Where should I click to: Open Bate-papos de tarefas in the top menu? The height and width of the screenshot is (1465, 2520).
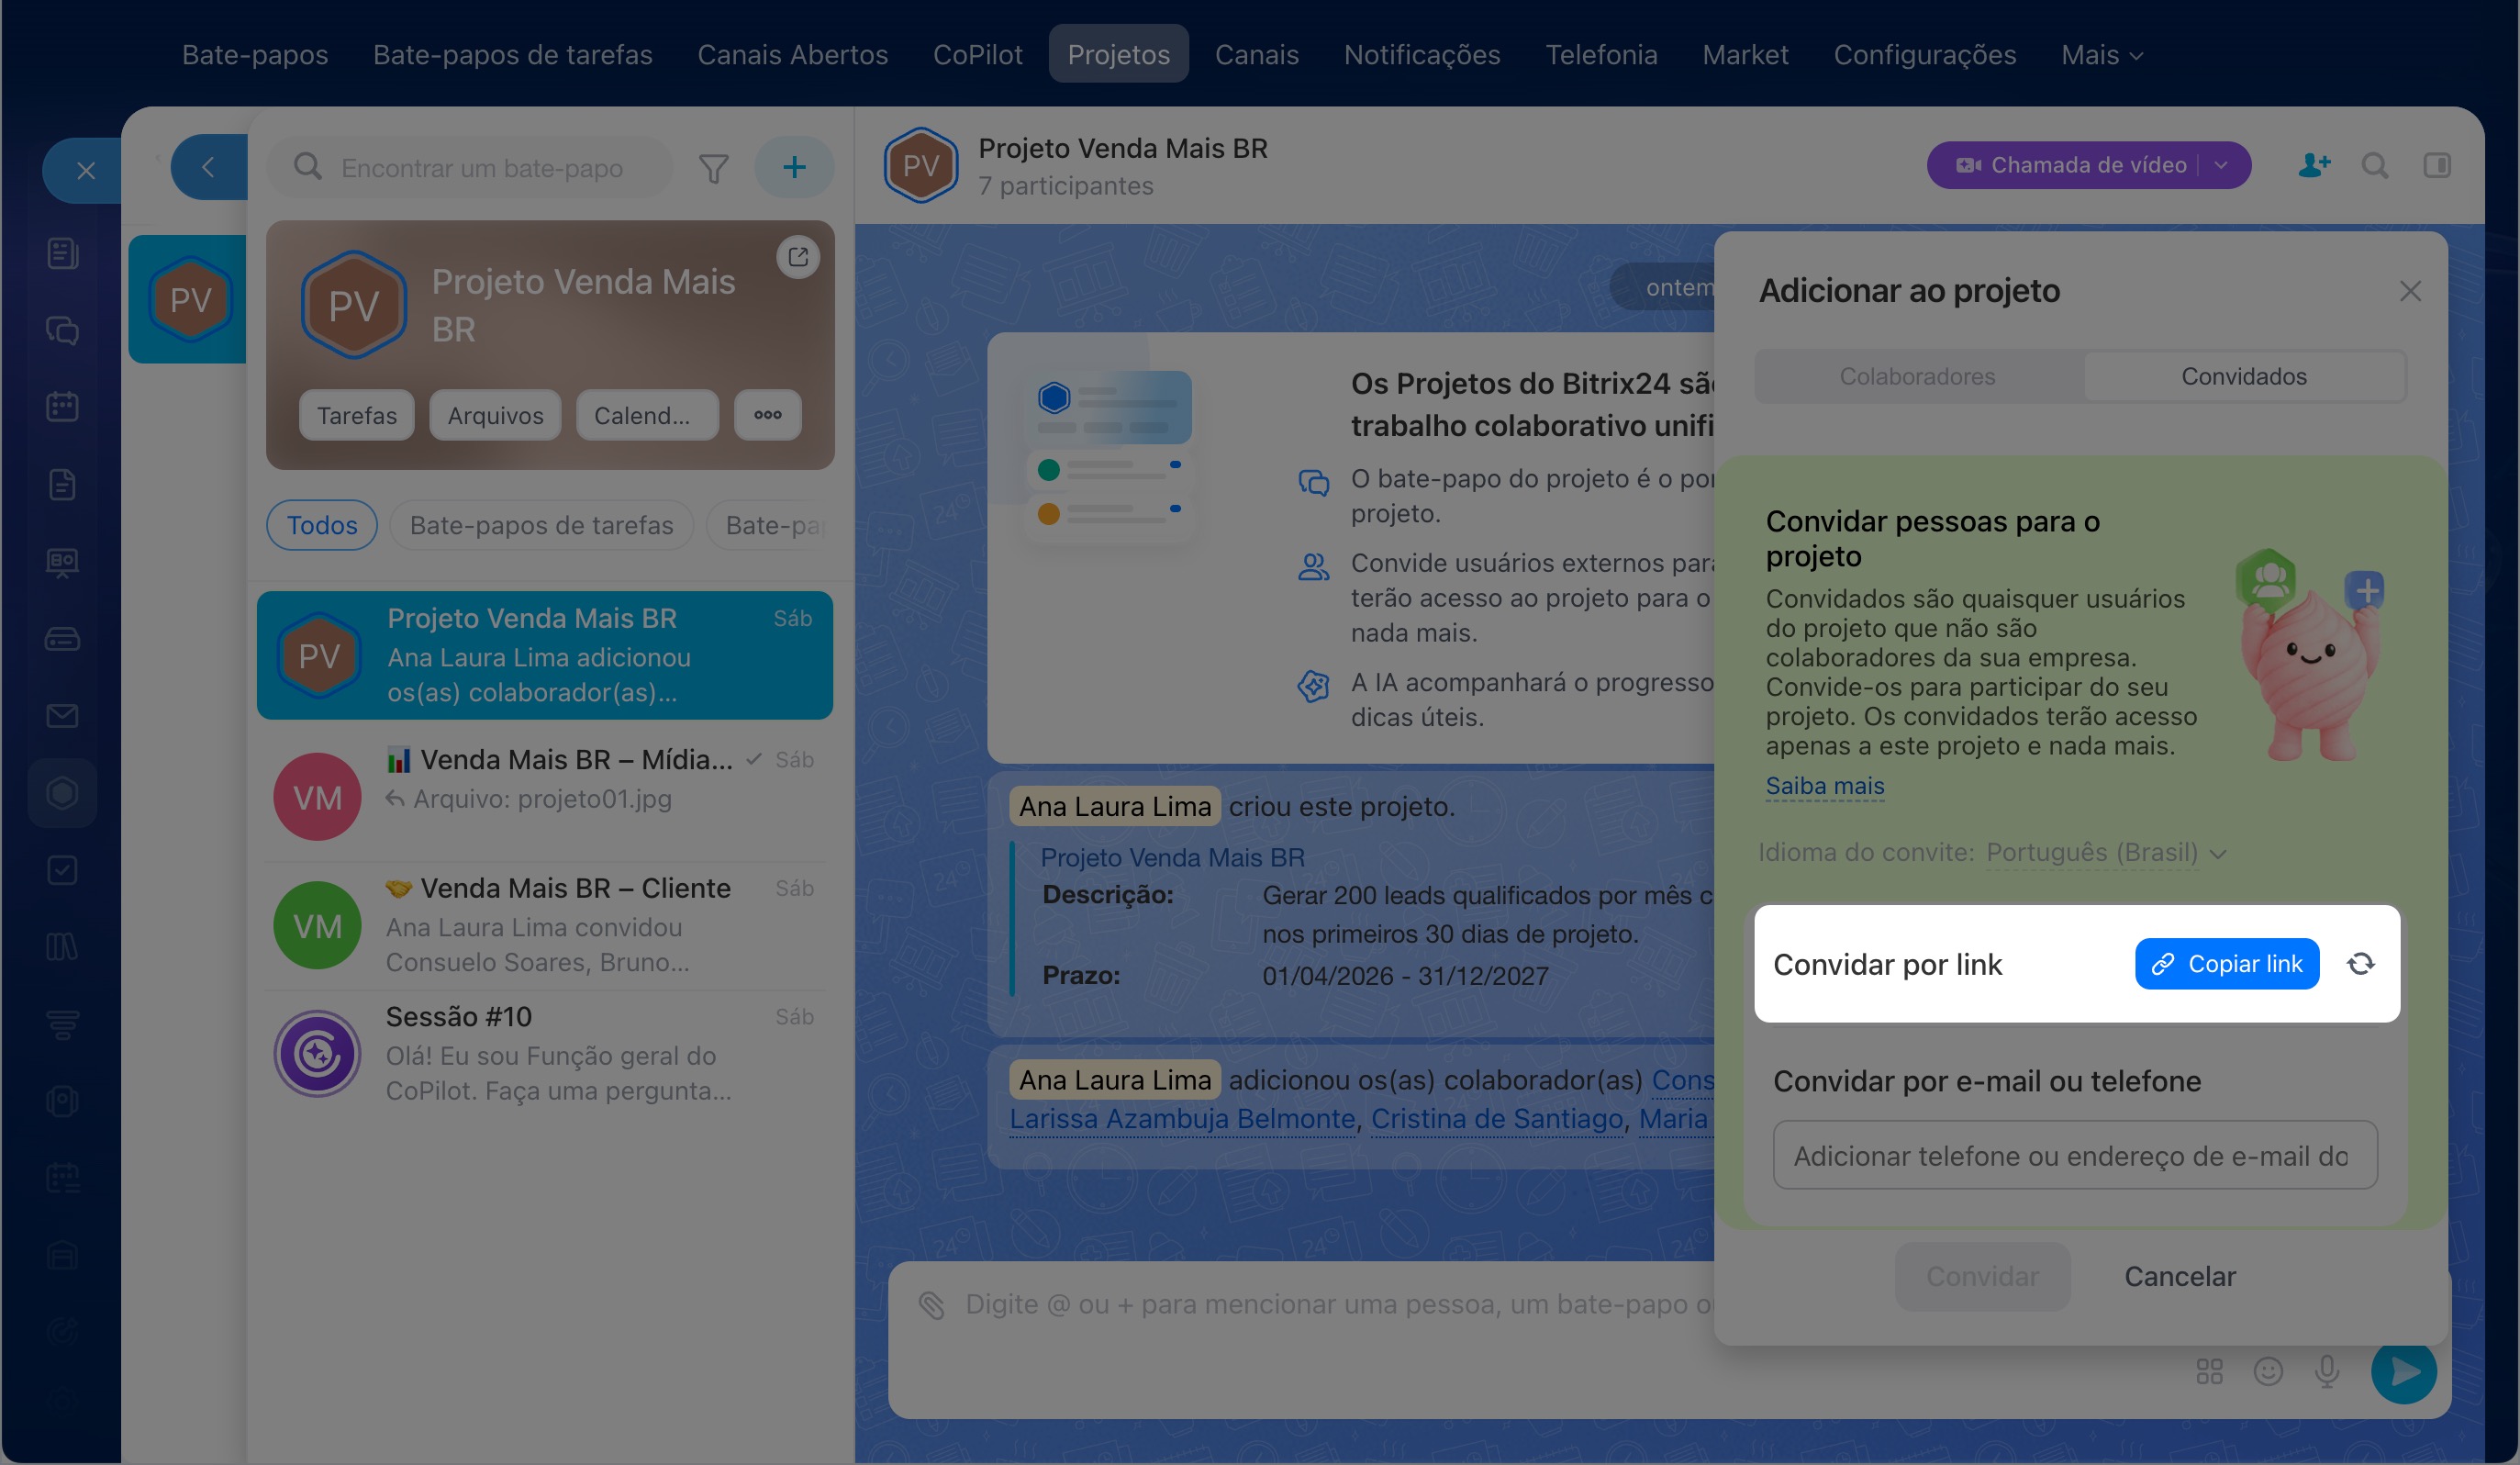point(513,54)
